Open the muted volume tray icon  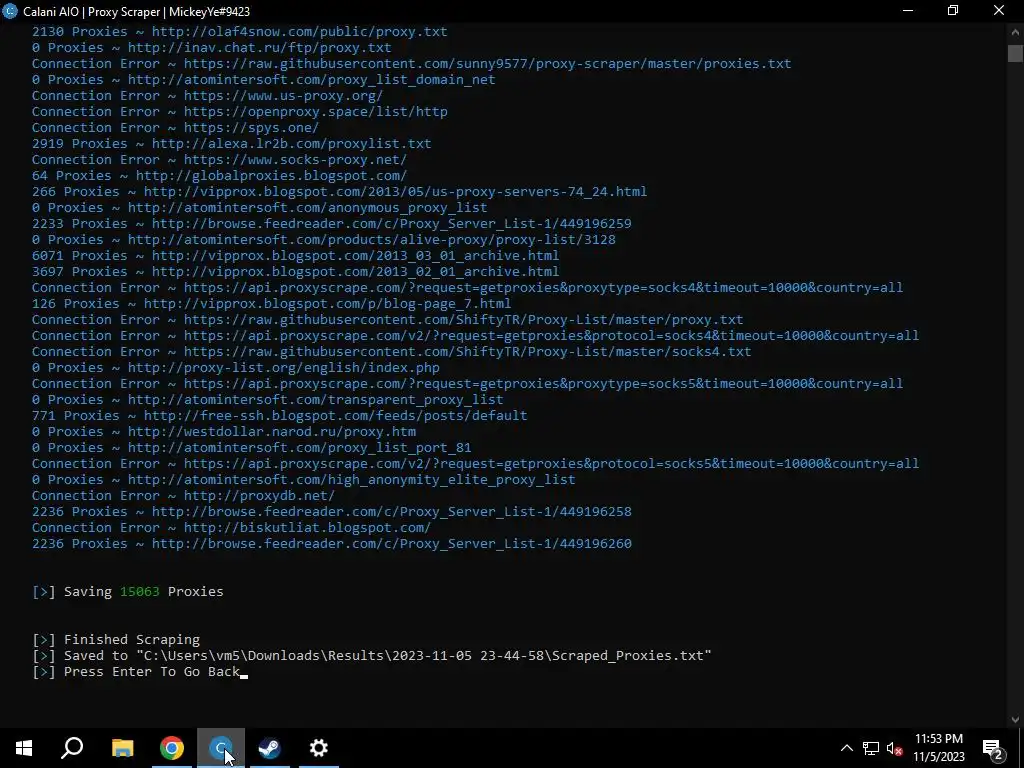tap(894, 748)
